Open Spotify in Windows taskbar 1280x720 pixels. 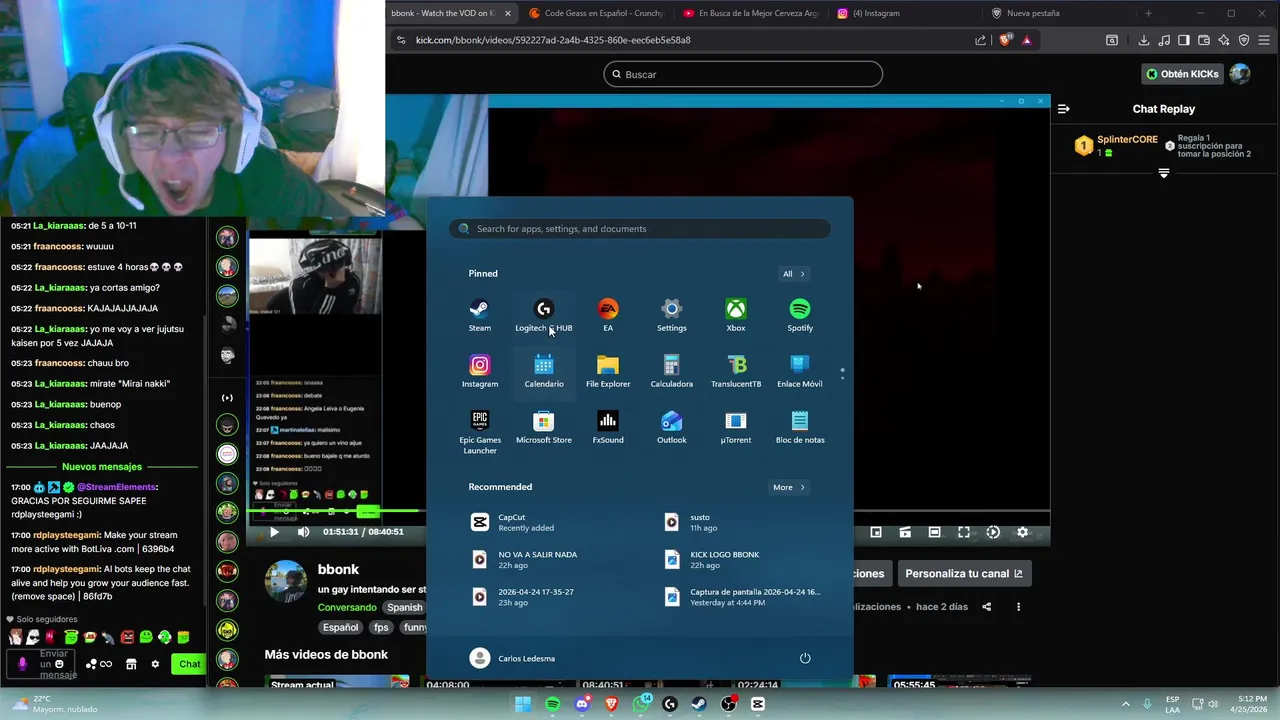click(553, 704)
